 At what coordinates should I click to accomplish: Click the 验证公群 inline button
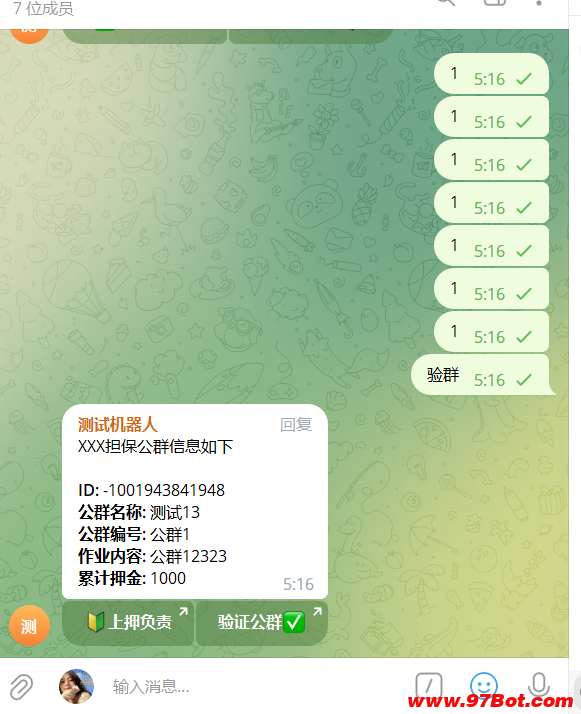tap(262, 623)
